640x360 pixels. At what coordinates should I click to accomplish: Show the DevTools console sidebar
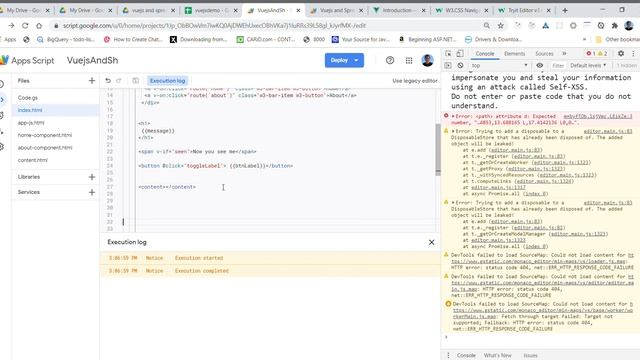[x=448, y=65]
